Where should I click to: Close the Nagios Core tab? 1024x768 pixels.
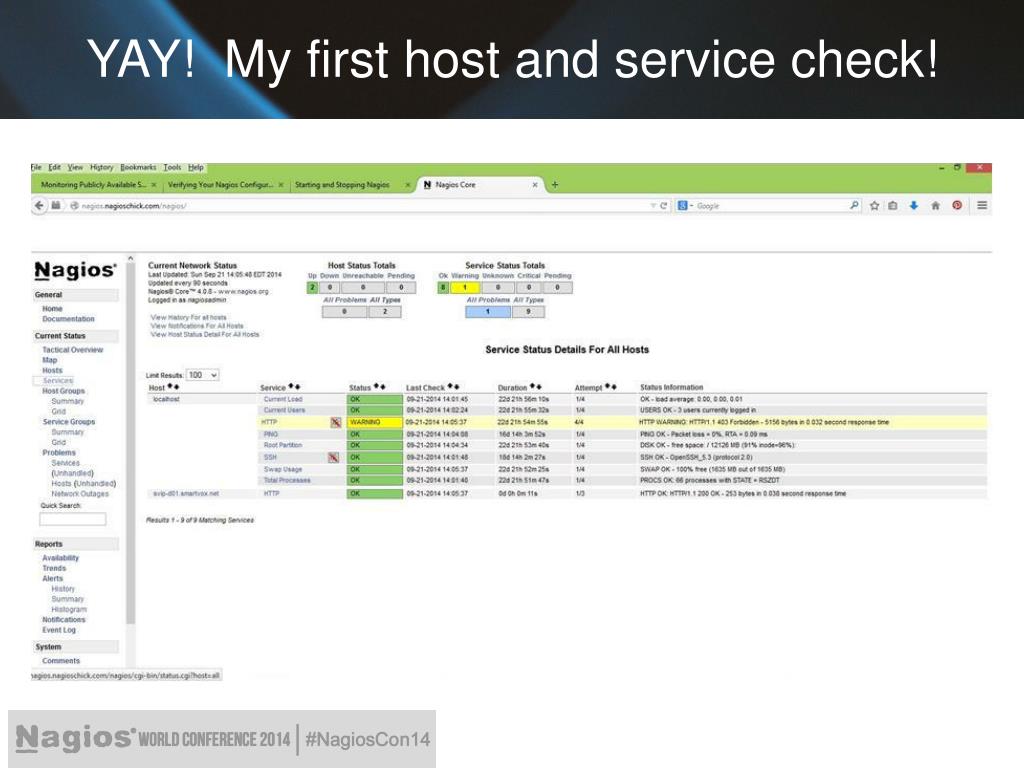[535, 185]
